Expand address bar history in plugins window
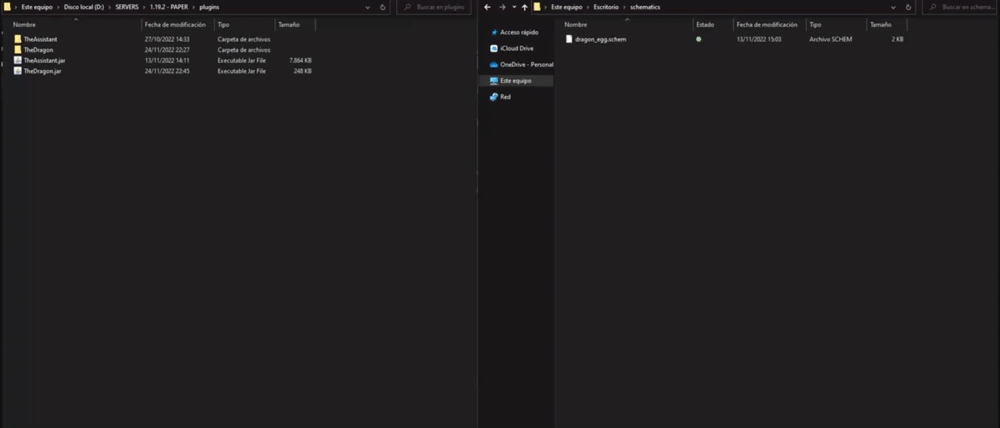The image size is (1000, 428). (x=368, y=7)
